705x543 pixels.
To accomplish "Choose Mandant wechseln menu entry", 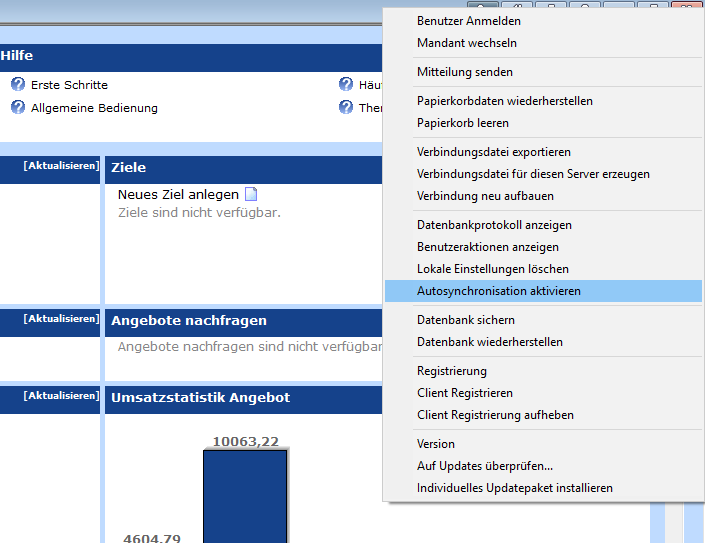I will point(543,43).
